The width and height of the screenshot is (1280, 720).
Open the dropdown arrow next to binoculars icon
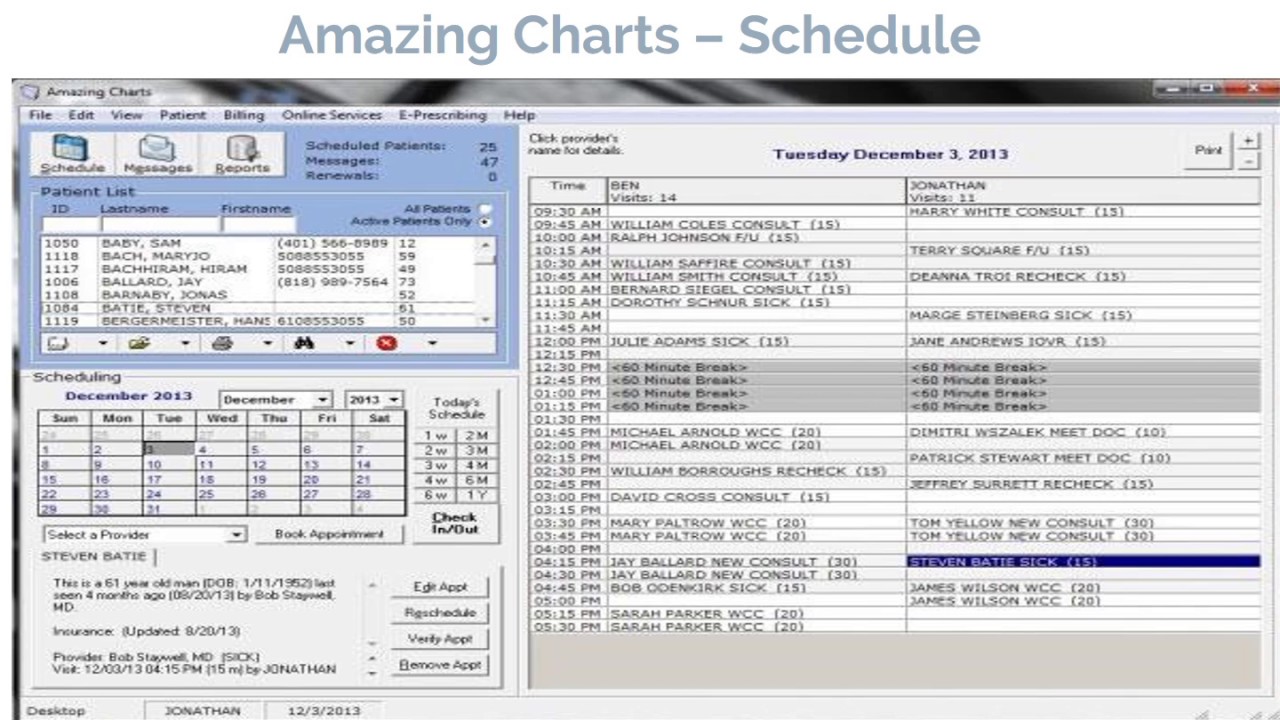[x=349, y=343]
